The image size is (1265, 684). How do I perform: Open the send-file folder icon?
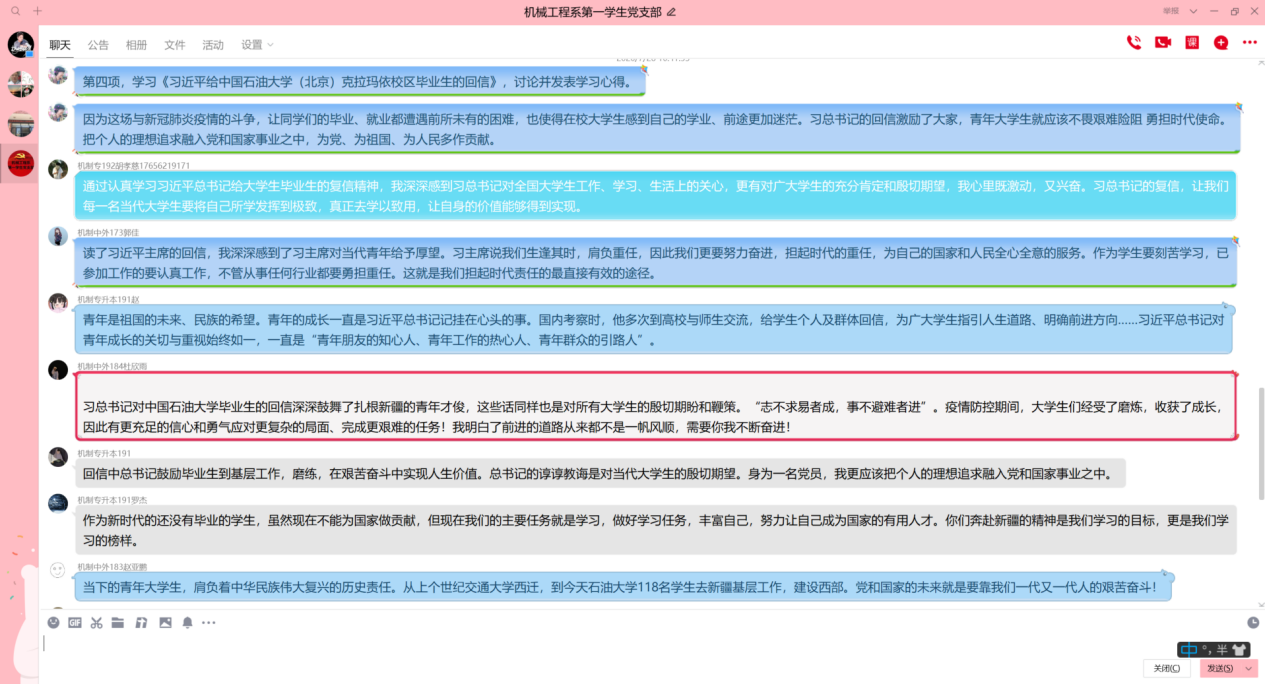point(118,623)
